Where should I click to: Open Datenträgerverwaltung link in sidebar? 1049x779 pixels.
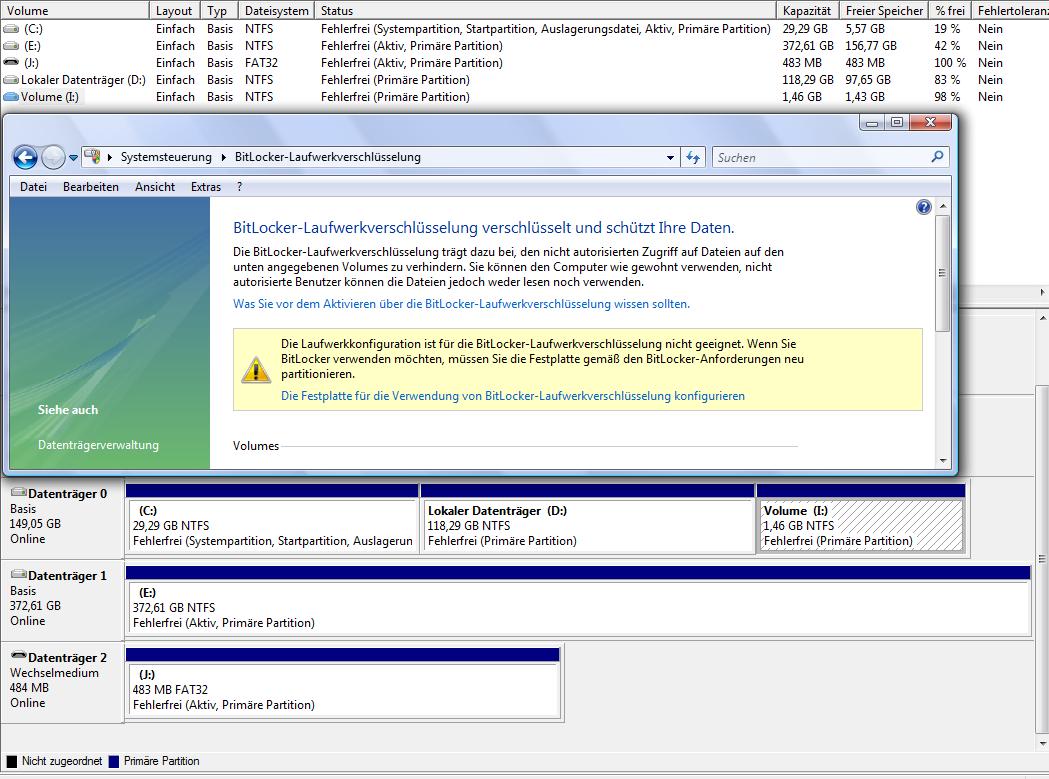98,445
